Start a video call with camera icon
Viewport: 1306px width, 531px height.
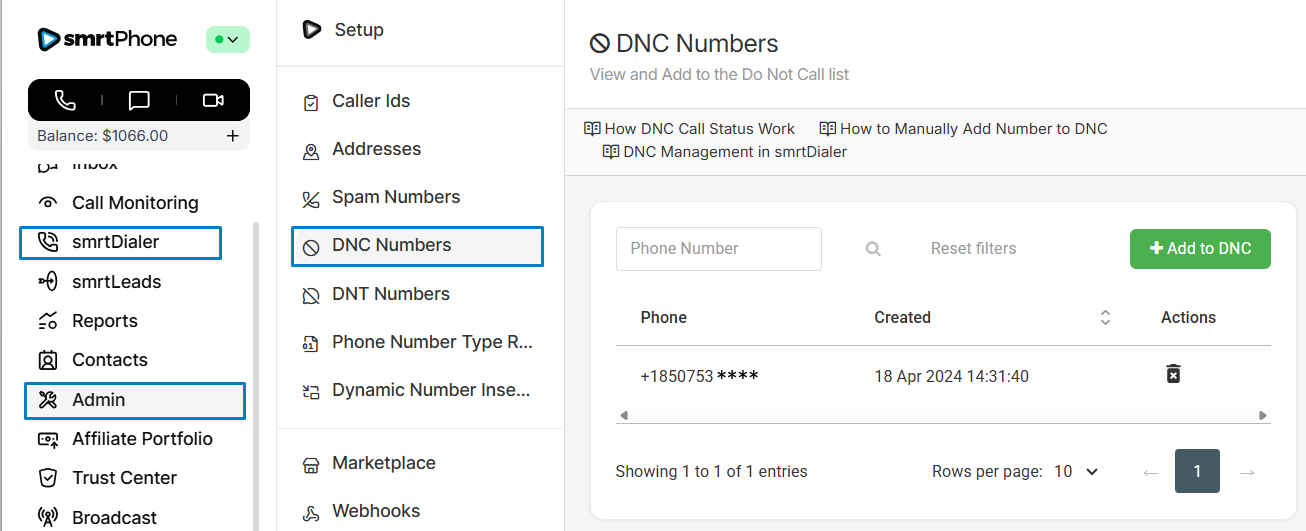212,100
